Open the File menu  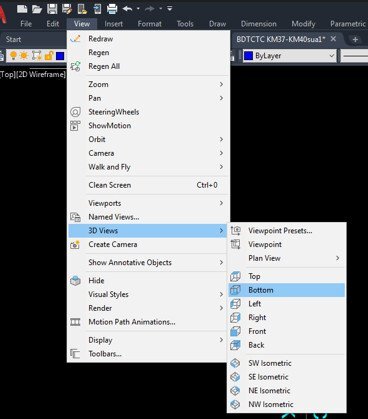click(x=26, y=24)
